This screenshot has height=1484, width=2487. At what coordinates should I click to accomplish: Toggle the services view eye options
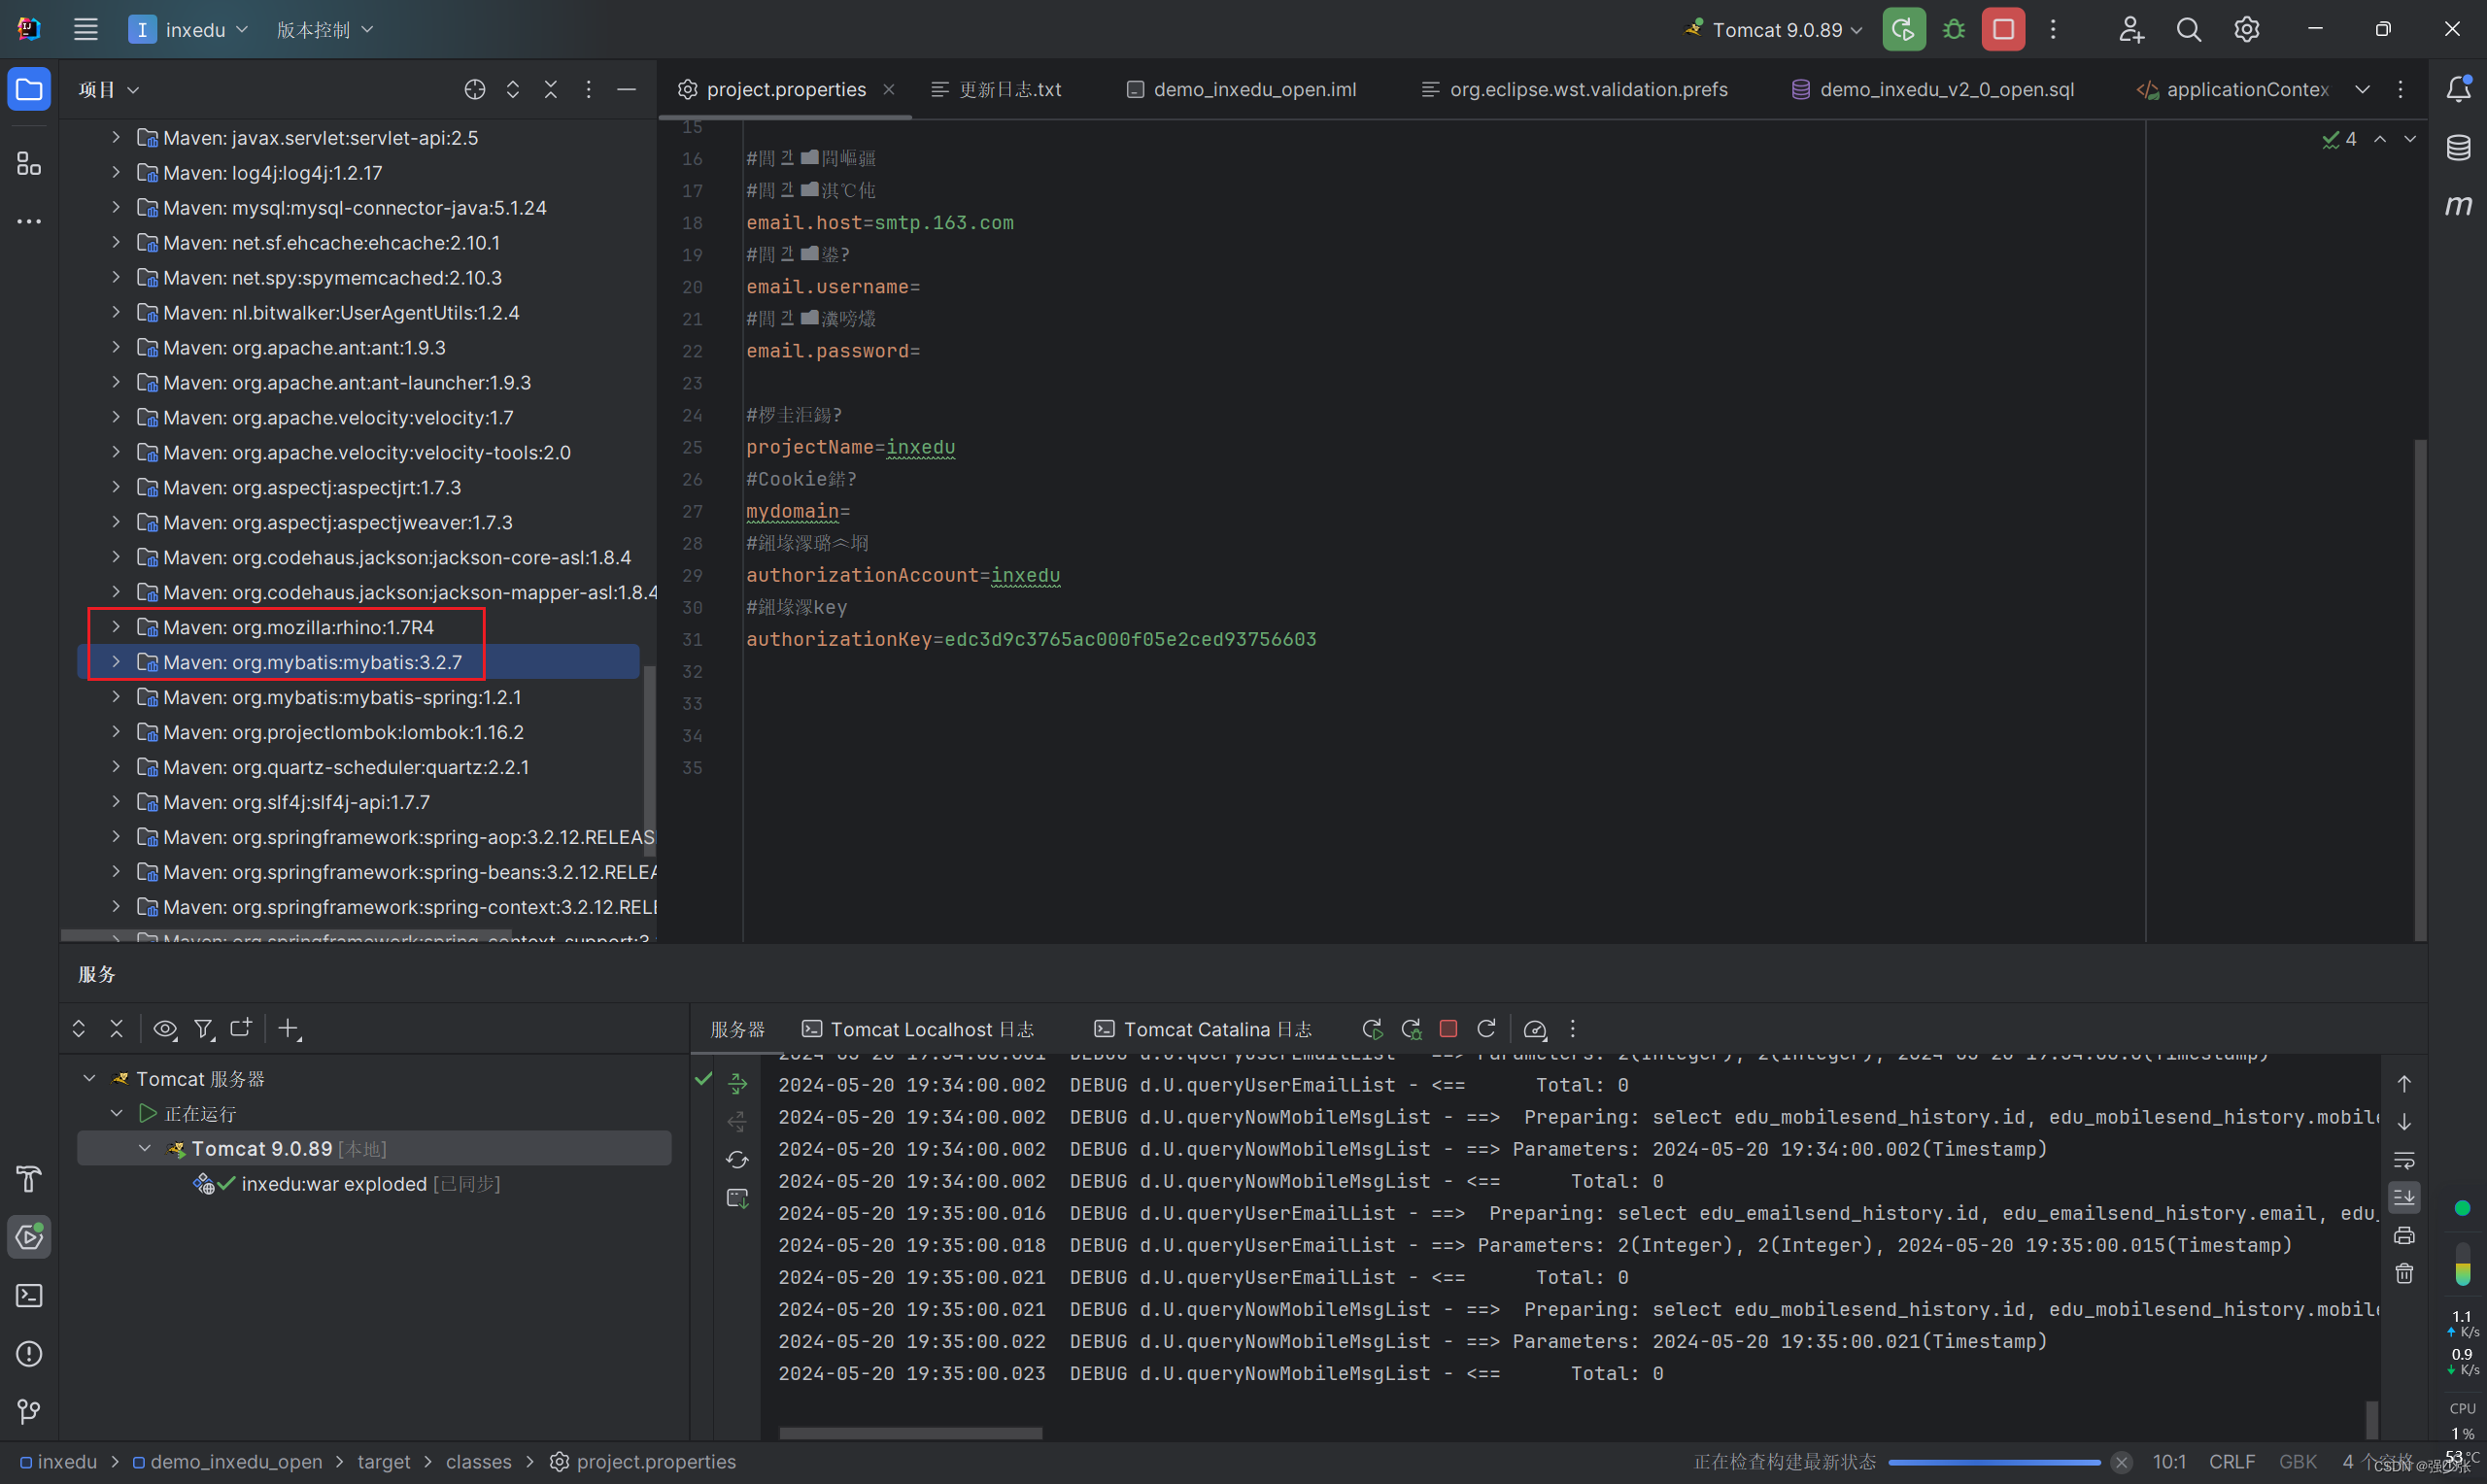165,1028
